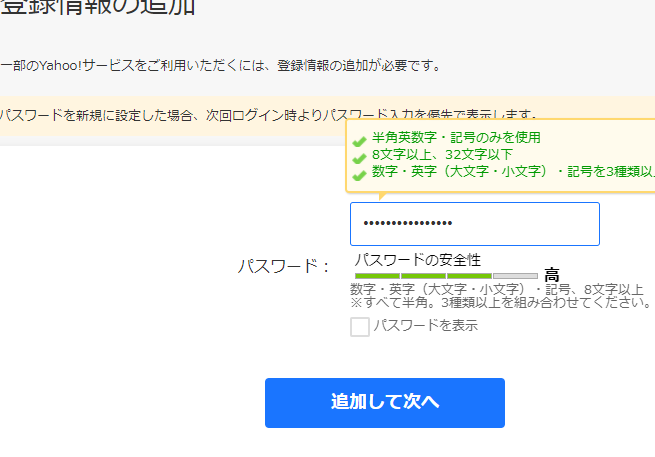Click the green checkmark beside 8文字以上、32文字以下

[359, 157]
